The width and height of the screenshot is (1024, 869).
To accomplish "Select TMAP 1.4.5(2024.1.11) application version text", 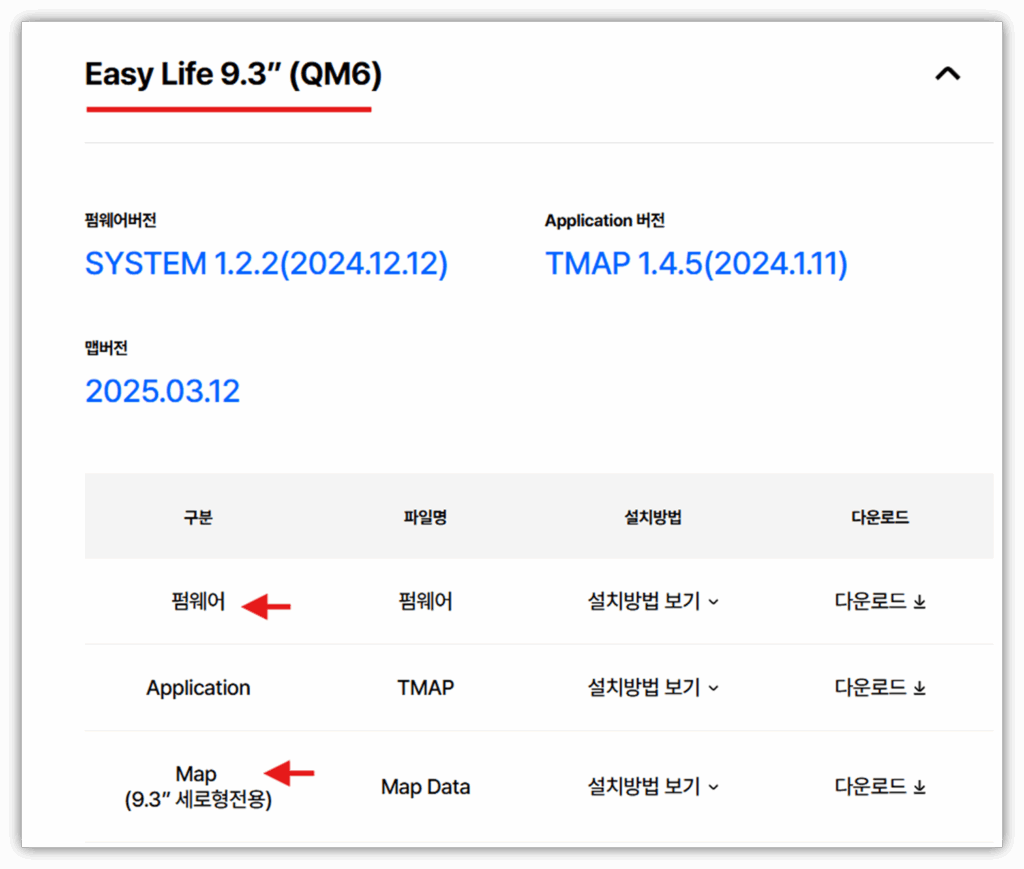I will (x=696, y=264).
